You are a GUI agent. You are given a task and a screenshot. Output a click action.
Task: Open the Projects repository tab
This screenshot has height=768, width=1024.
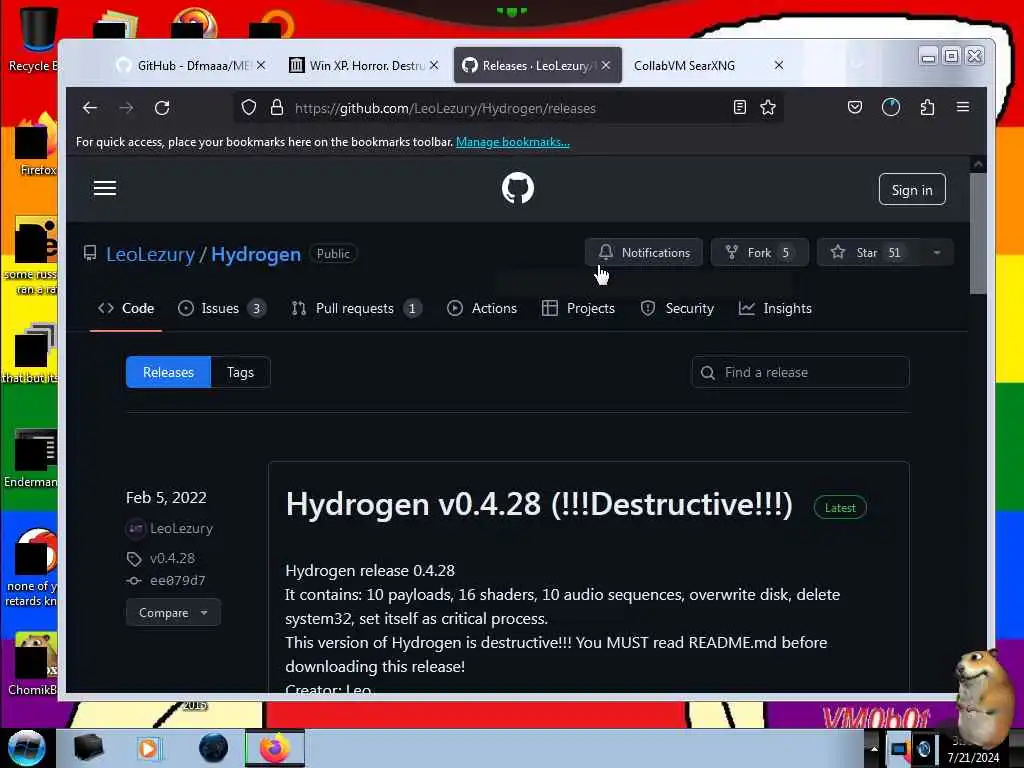[579, 308]
